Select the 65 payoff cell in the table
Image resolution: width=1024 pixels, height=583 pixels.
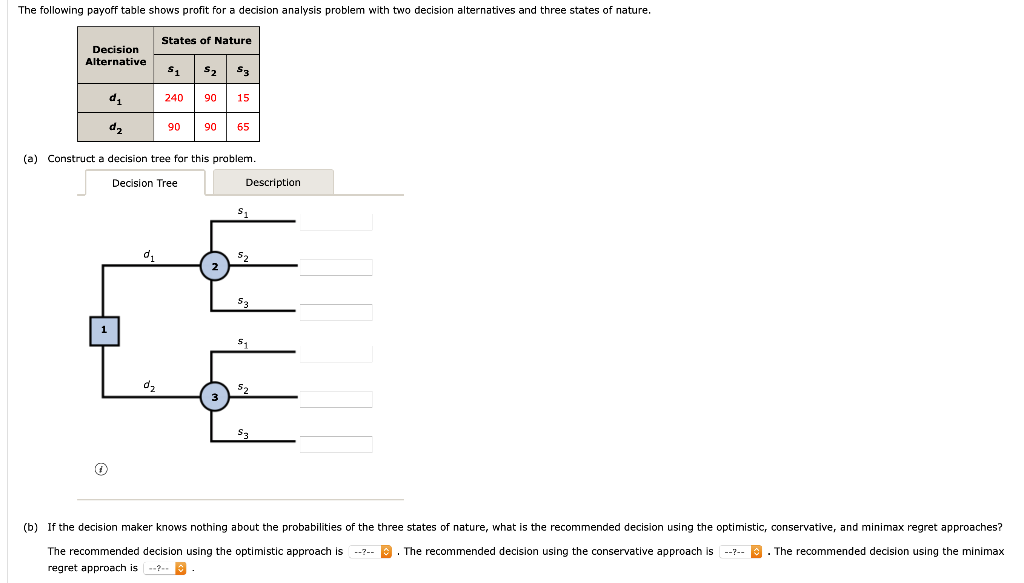(x=243, y=127)
